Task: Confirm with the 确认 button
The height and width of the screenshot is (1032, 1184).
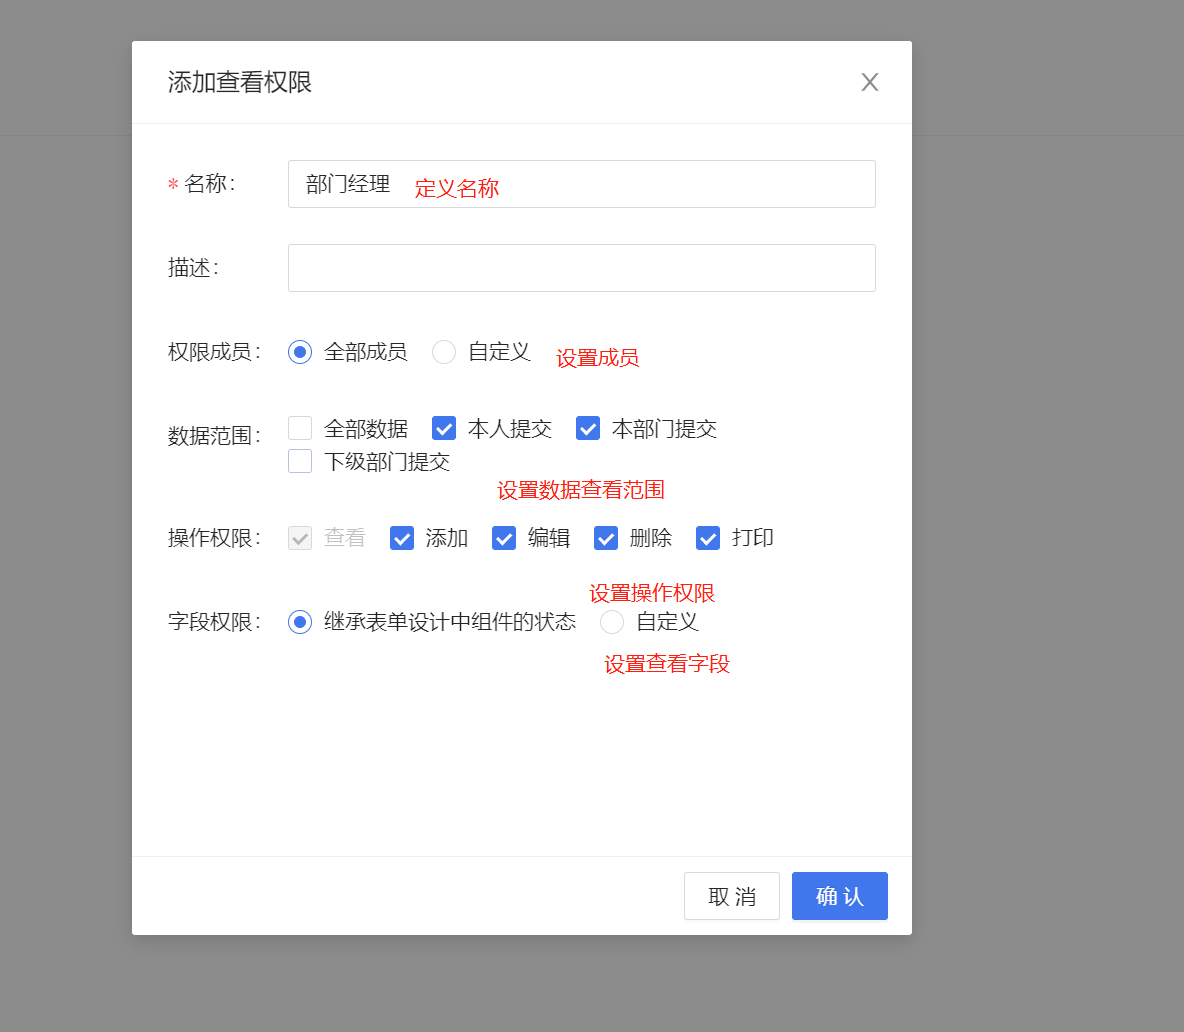Action: (840, 896)
